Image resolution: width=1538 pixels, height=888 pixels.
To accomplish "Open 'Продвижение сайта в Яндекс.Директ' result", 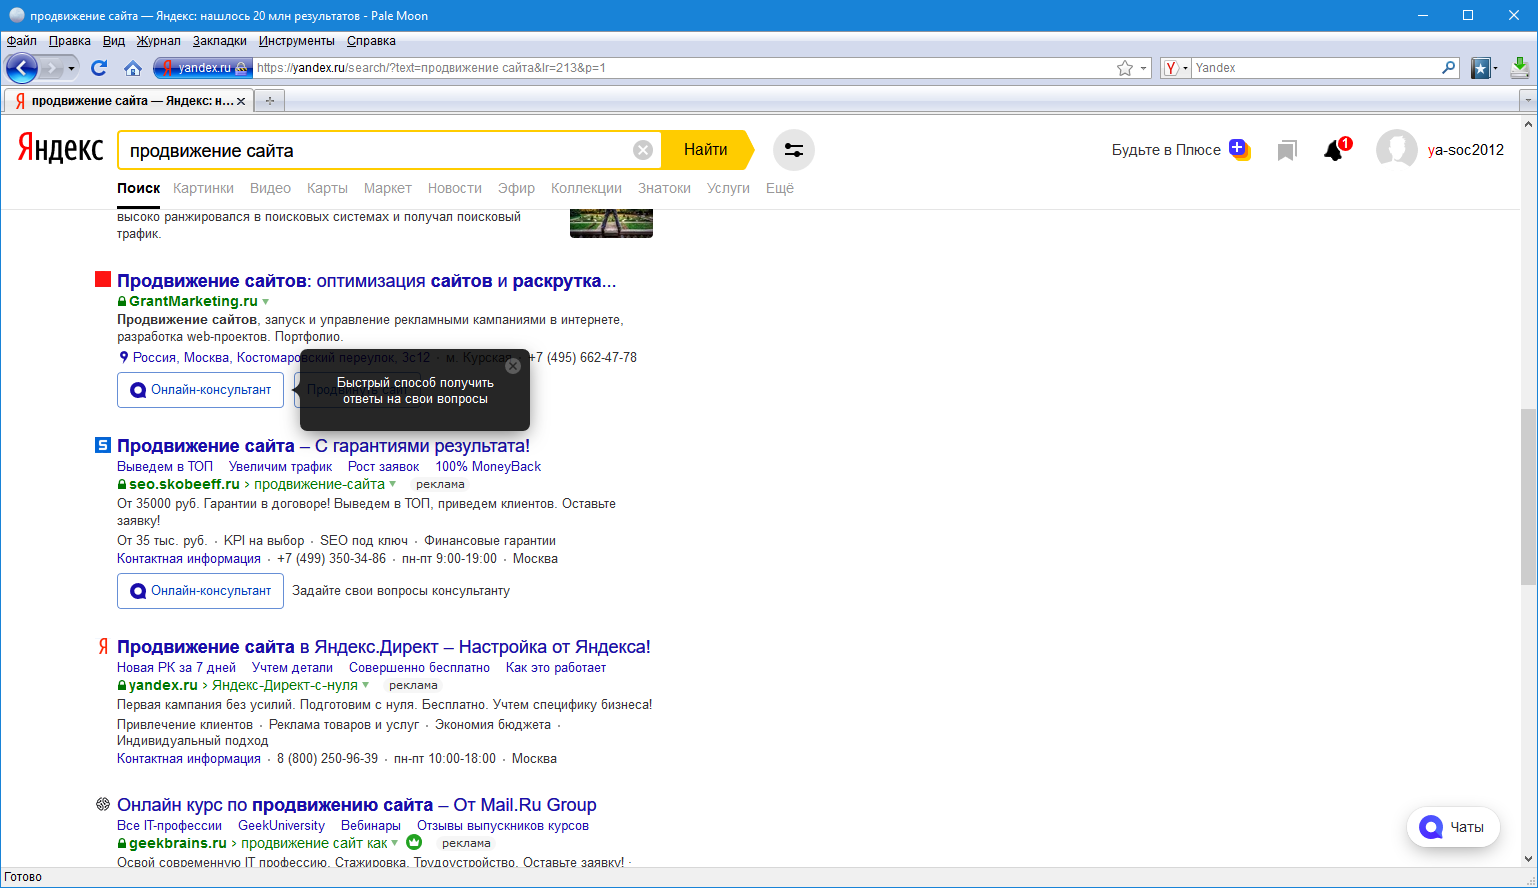I will tap(383, 647).
